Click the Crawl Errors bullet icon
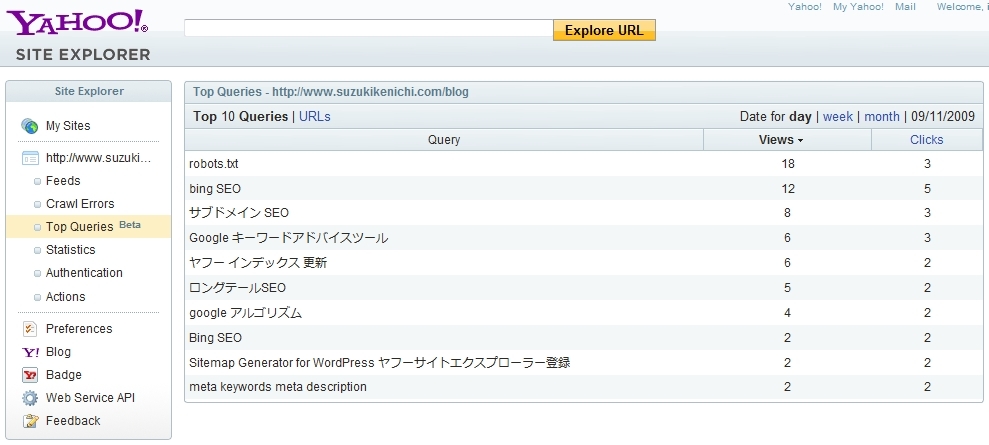 point(38,205)
